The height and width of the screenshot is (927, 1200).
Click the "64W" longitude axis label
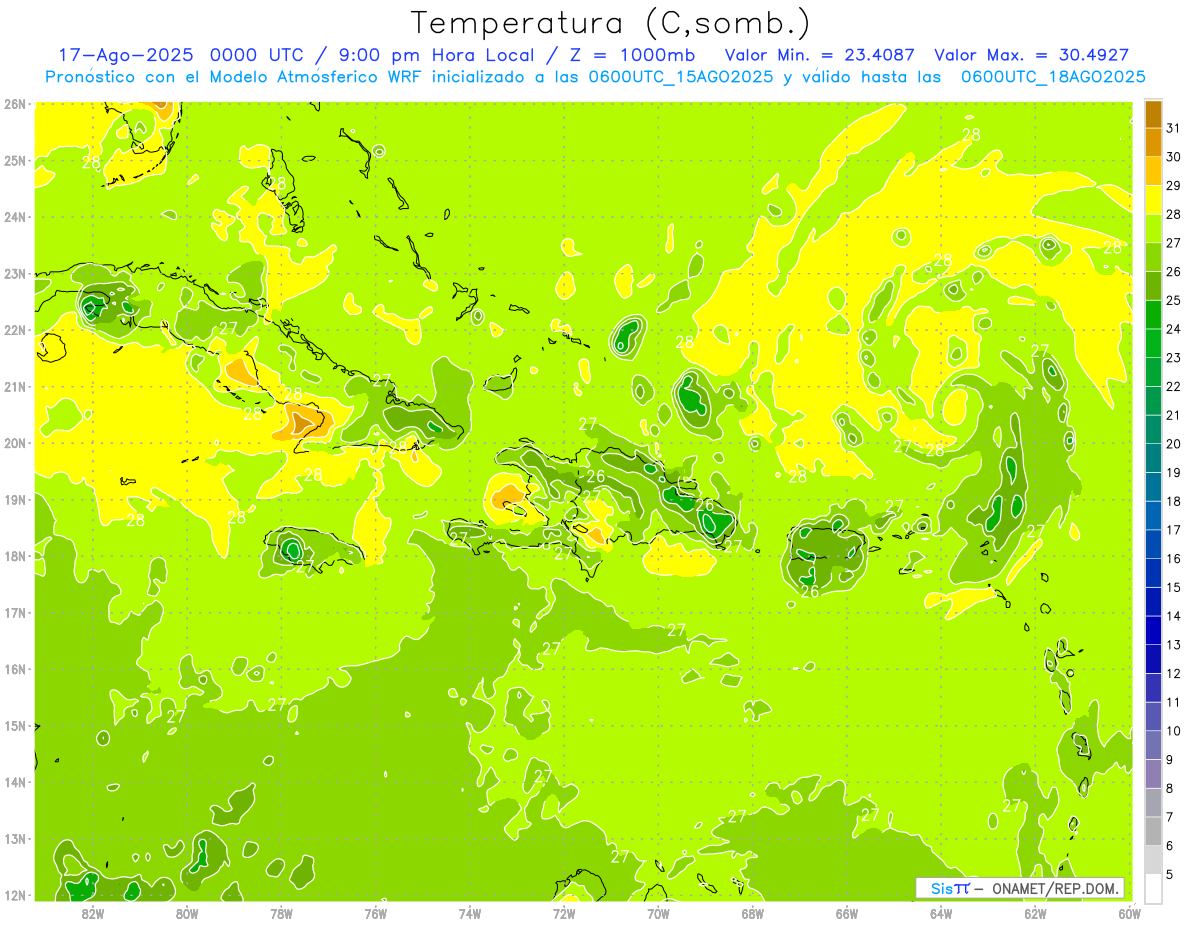coord(941,913)
